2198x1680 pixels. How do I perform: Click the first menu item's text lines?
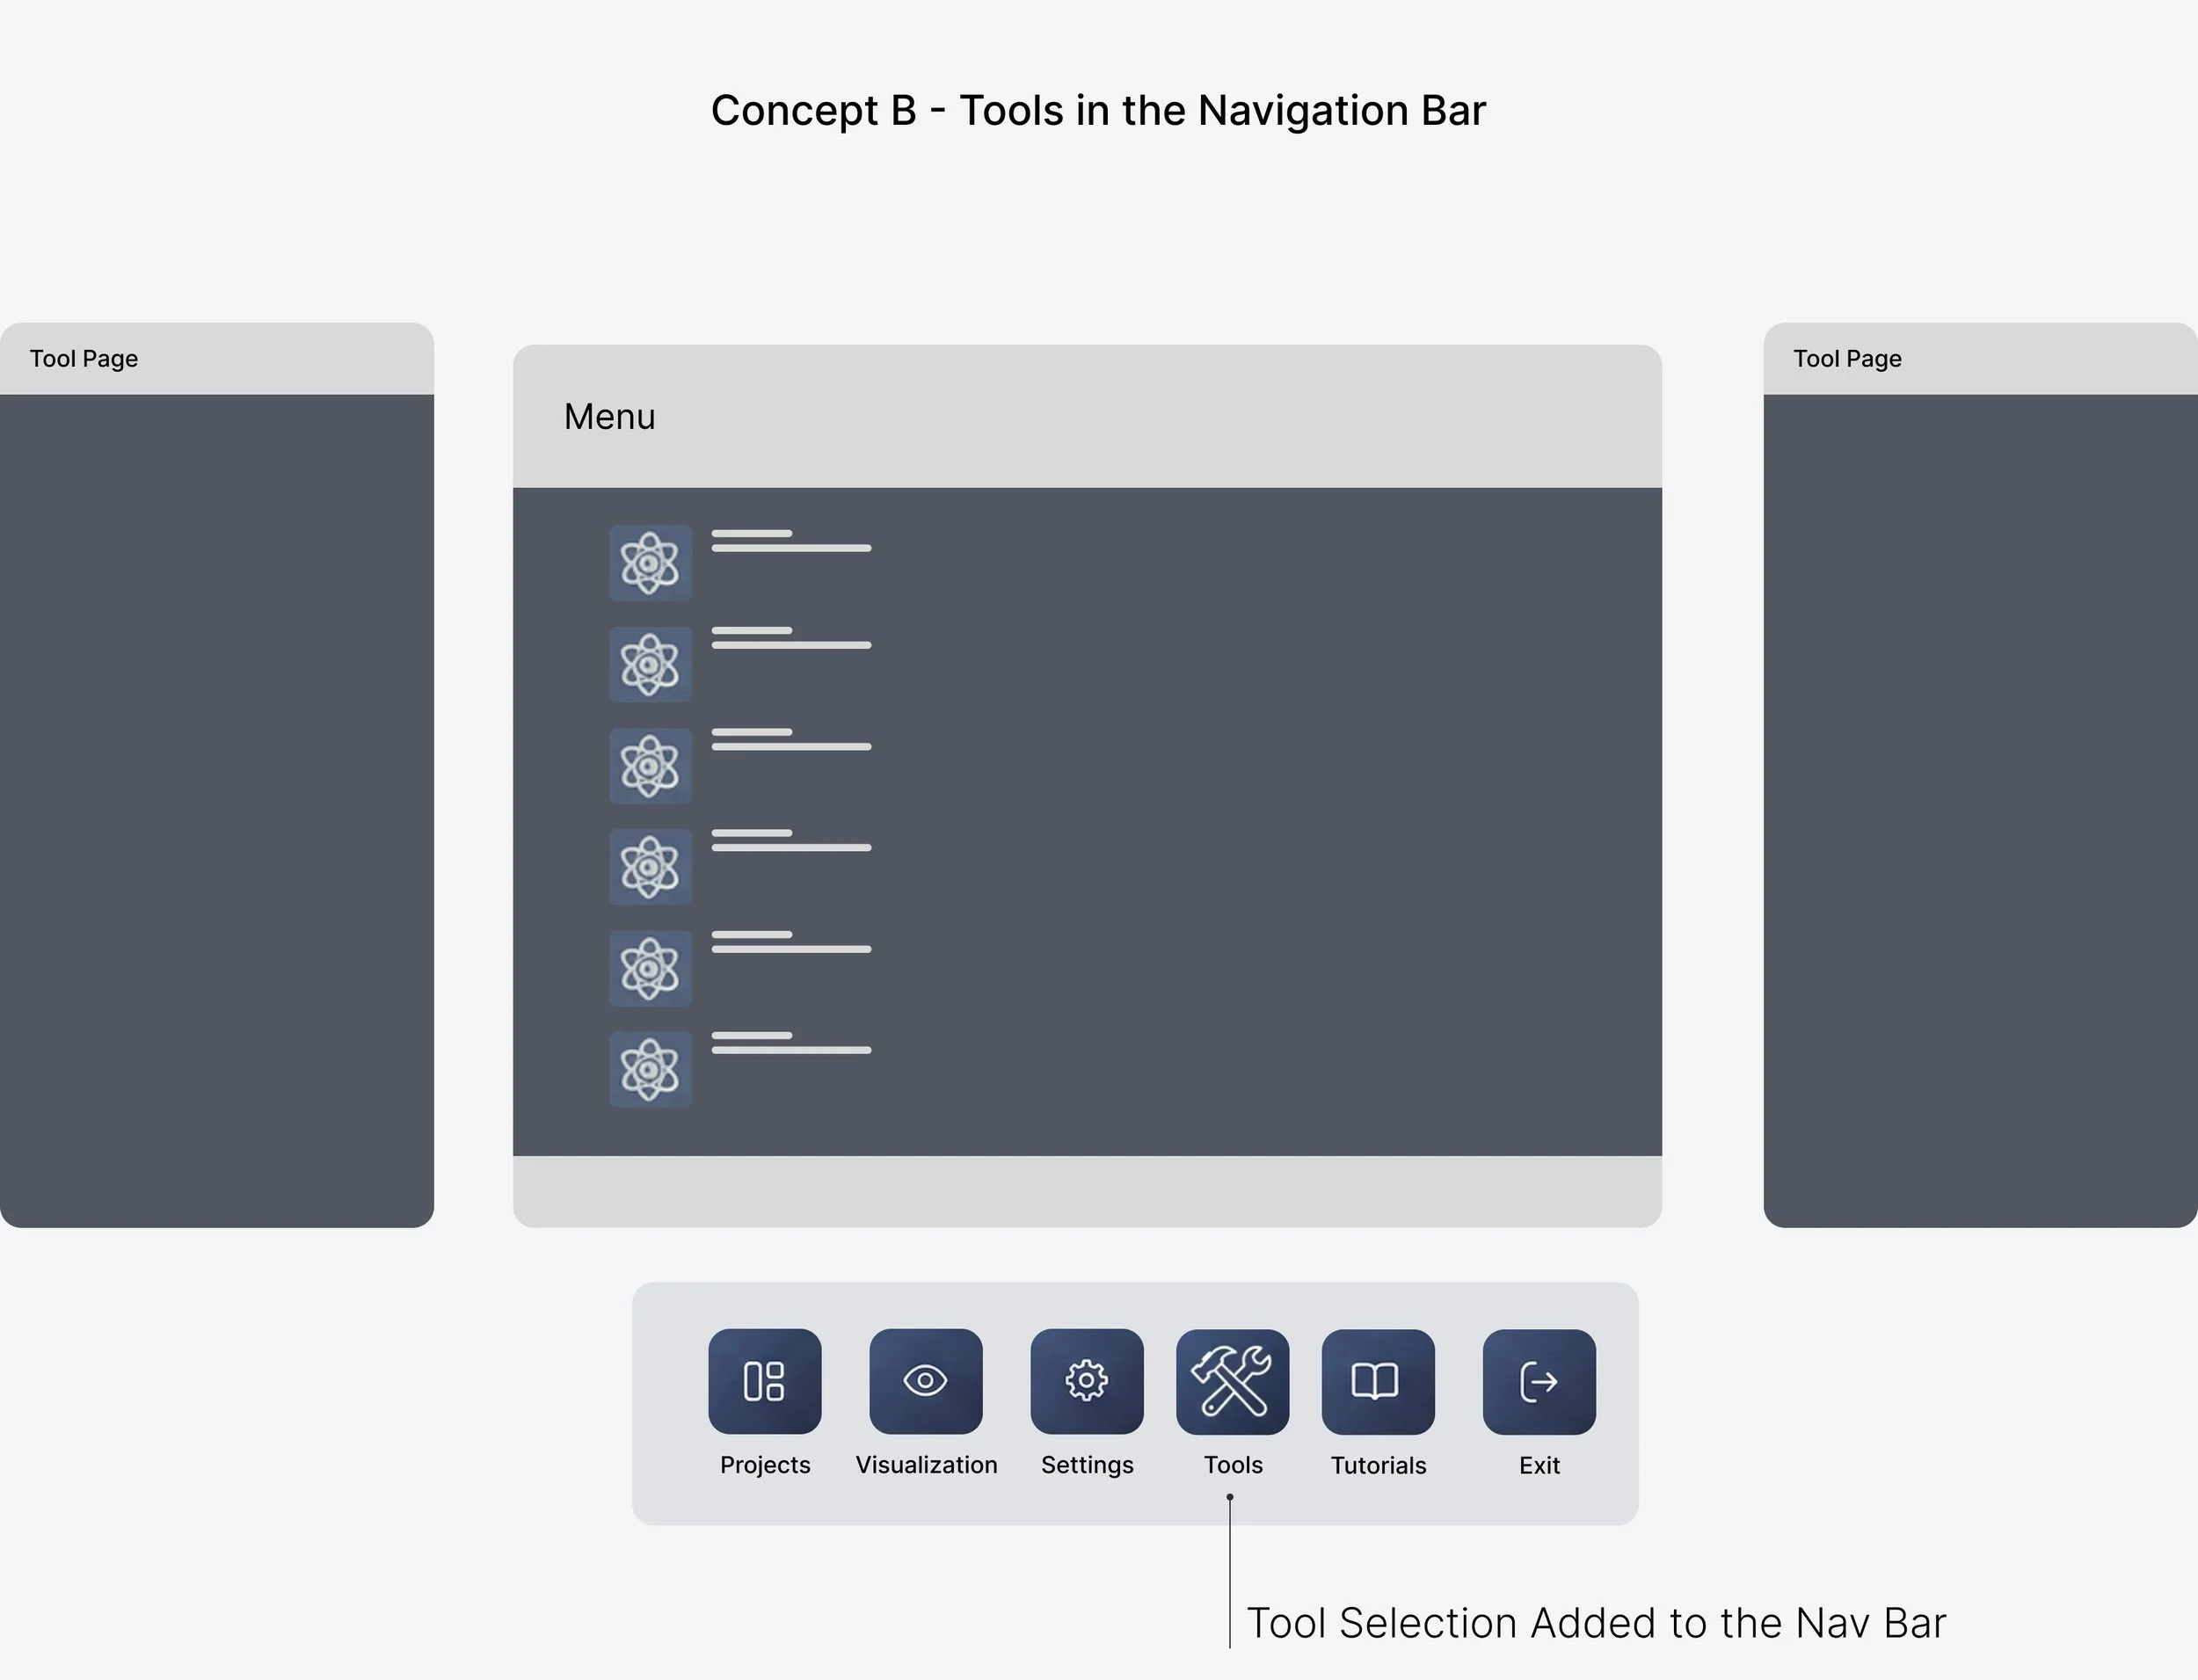[790, 541]
